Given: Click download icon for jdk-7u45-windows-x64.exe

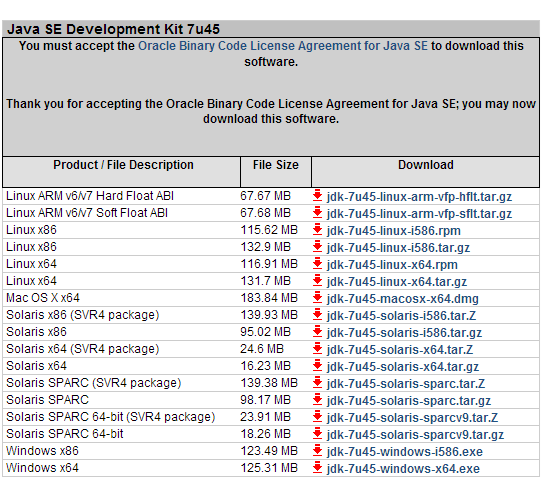Looking at the screenshot, I should click(317, 468).
